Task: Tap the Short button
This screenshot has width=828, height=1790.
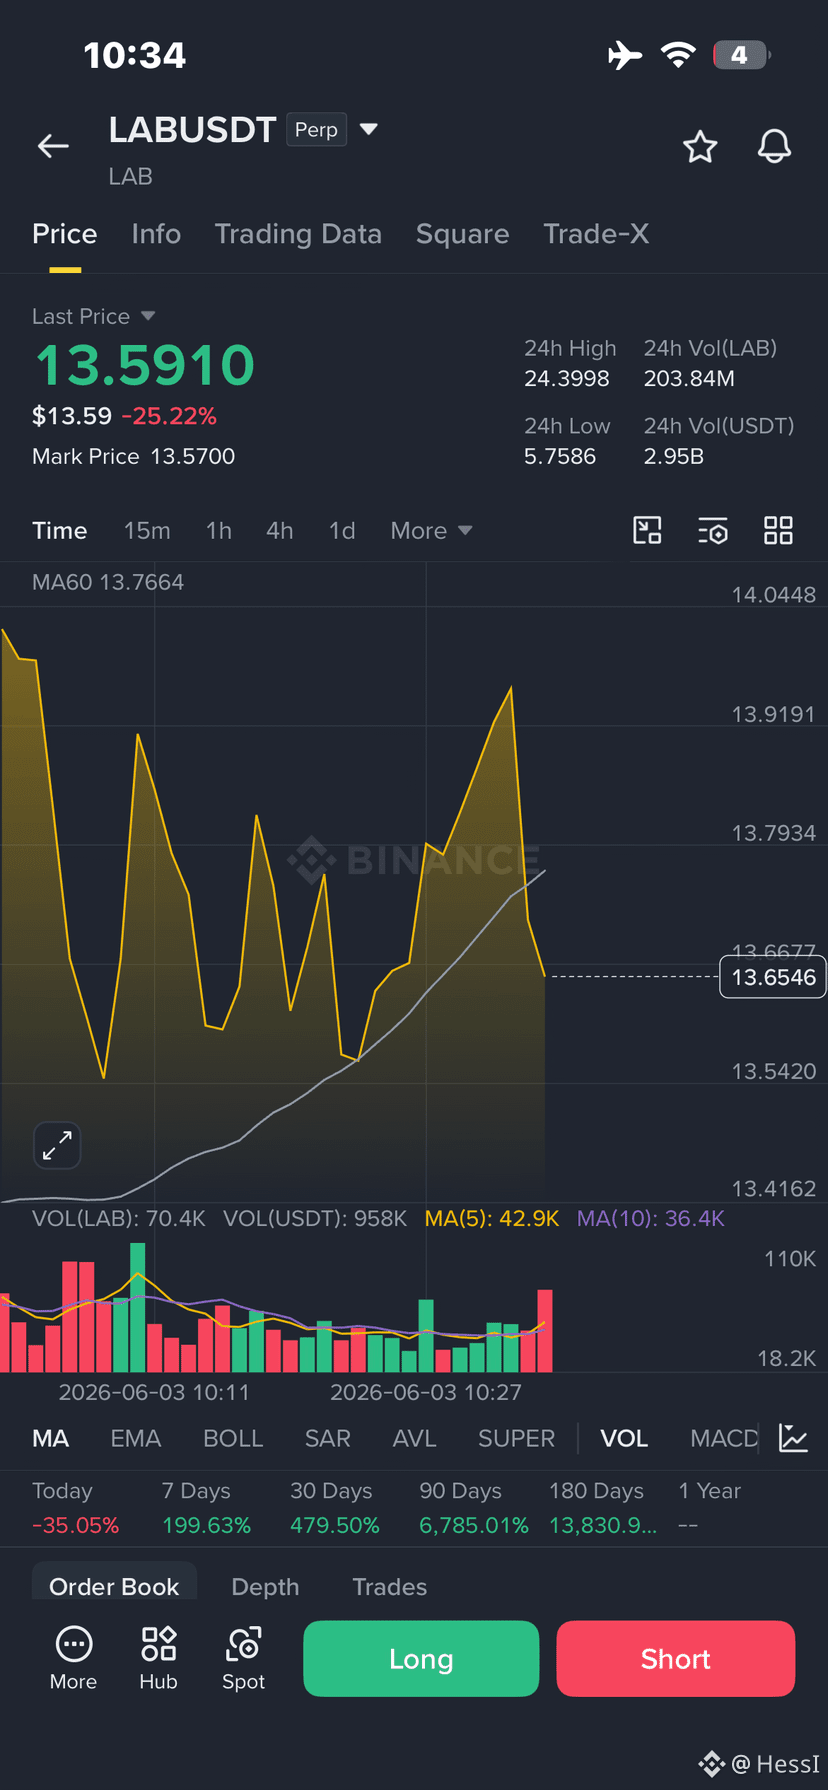Action: 676,1658
